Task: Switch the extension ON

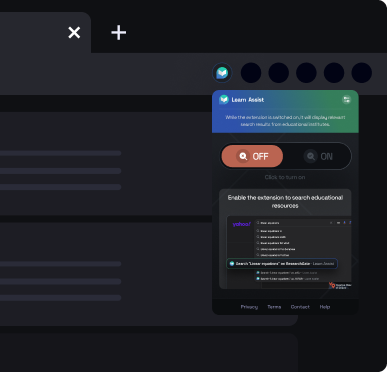Action: click(318, 156)
